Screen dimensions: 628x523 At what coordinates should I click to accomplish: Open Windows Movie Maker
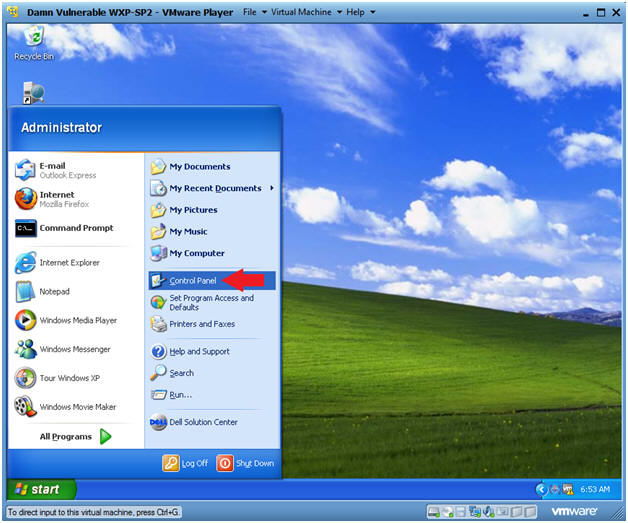point(74,407)
